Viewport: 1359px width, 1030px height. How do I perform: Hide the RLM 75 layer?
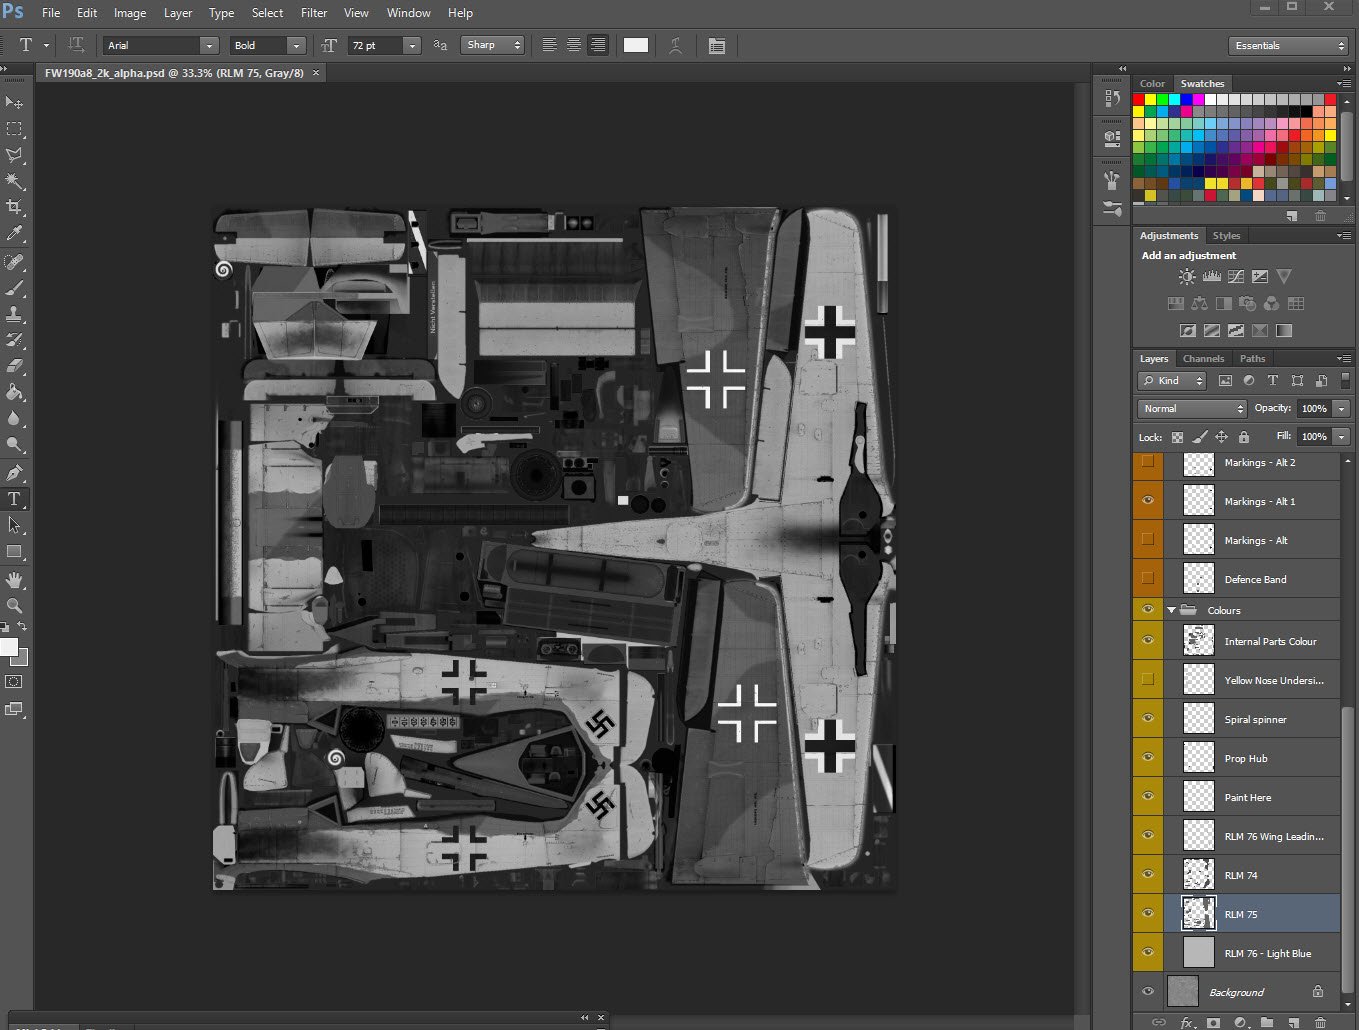pyautogui.click(x=1148, y=913)
